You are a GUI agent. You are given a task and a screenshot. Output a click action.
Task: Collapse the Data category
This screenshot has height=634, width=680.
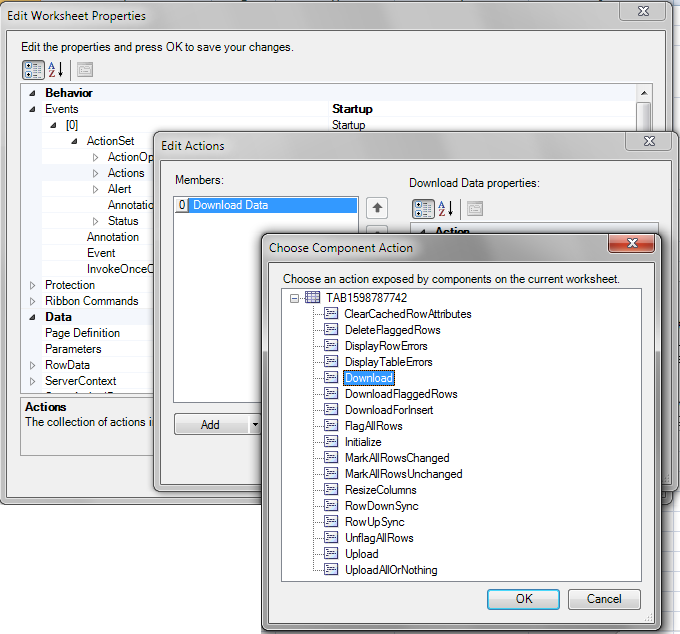[33, 317]
